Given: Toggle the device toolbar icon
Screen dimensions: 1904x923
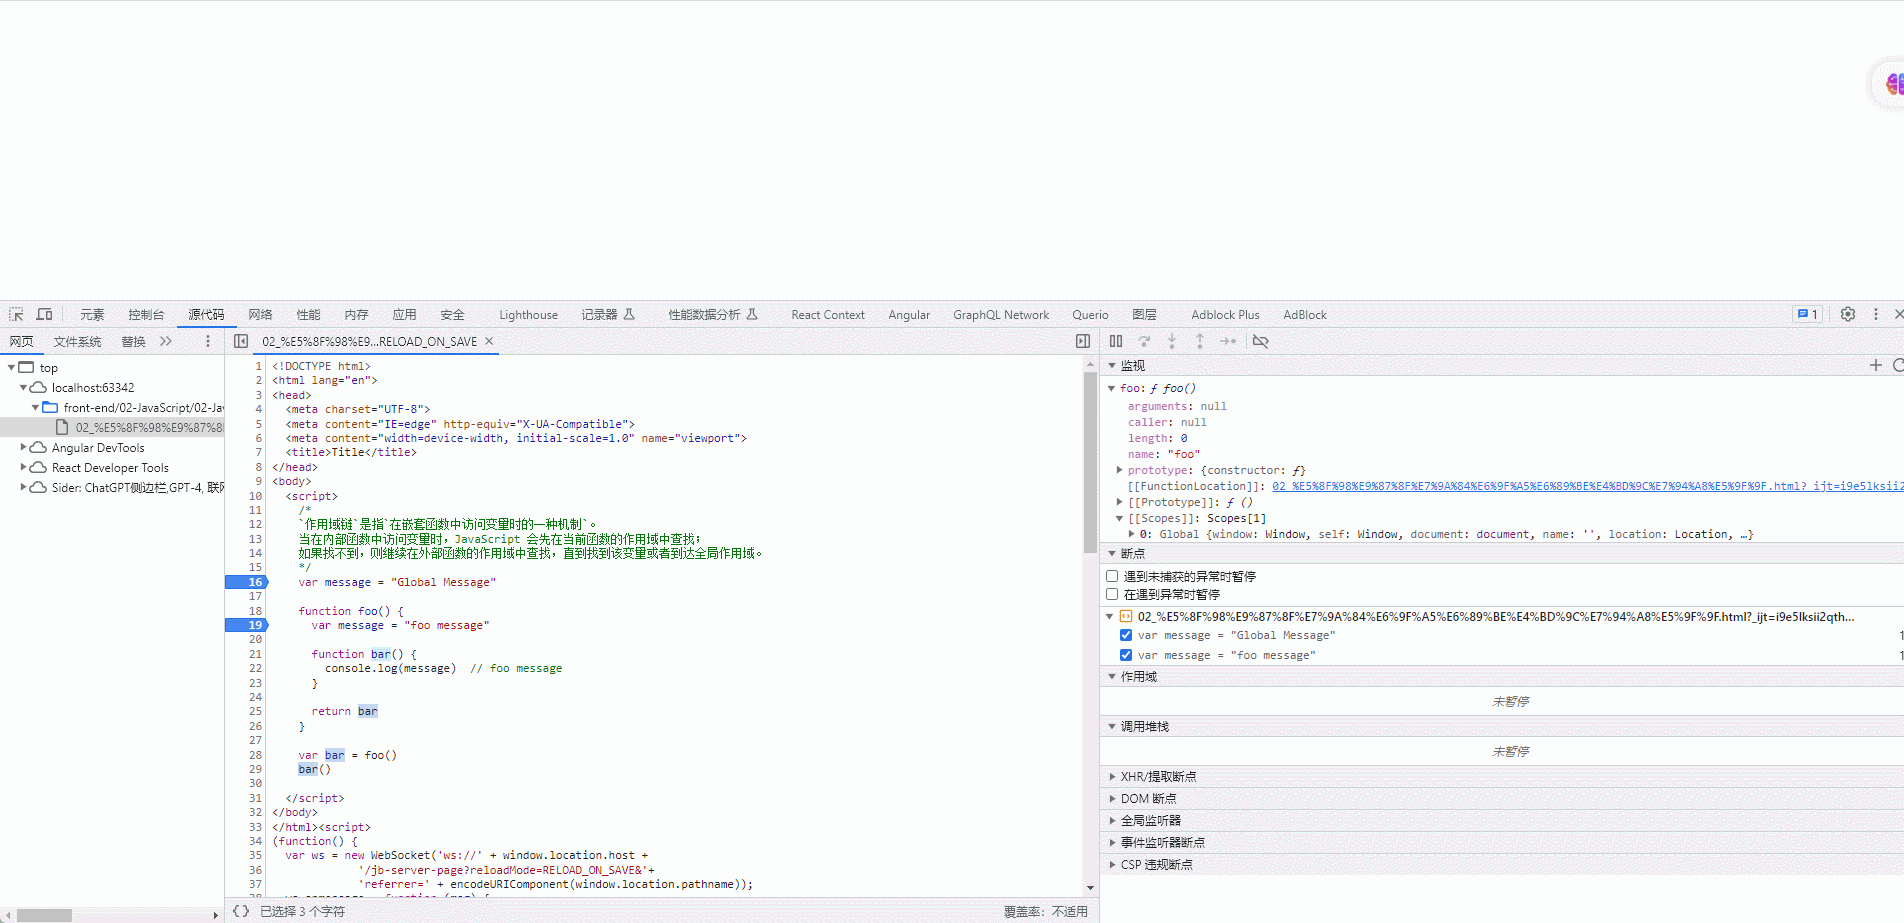Looking at the screenshot, I should pos(45,314).
